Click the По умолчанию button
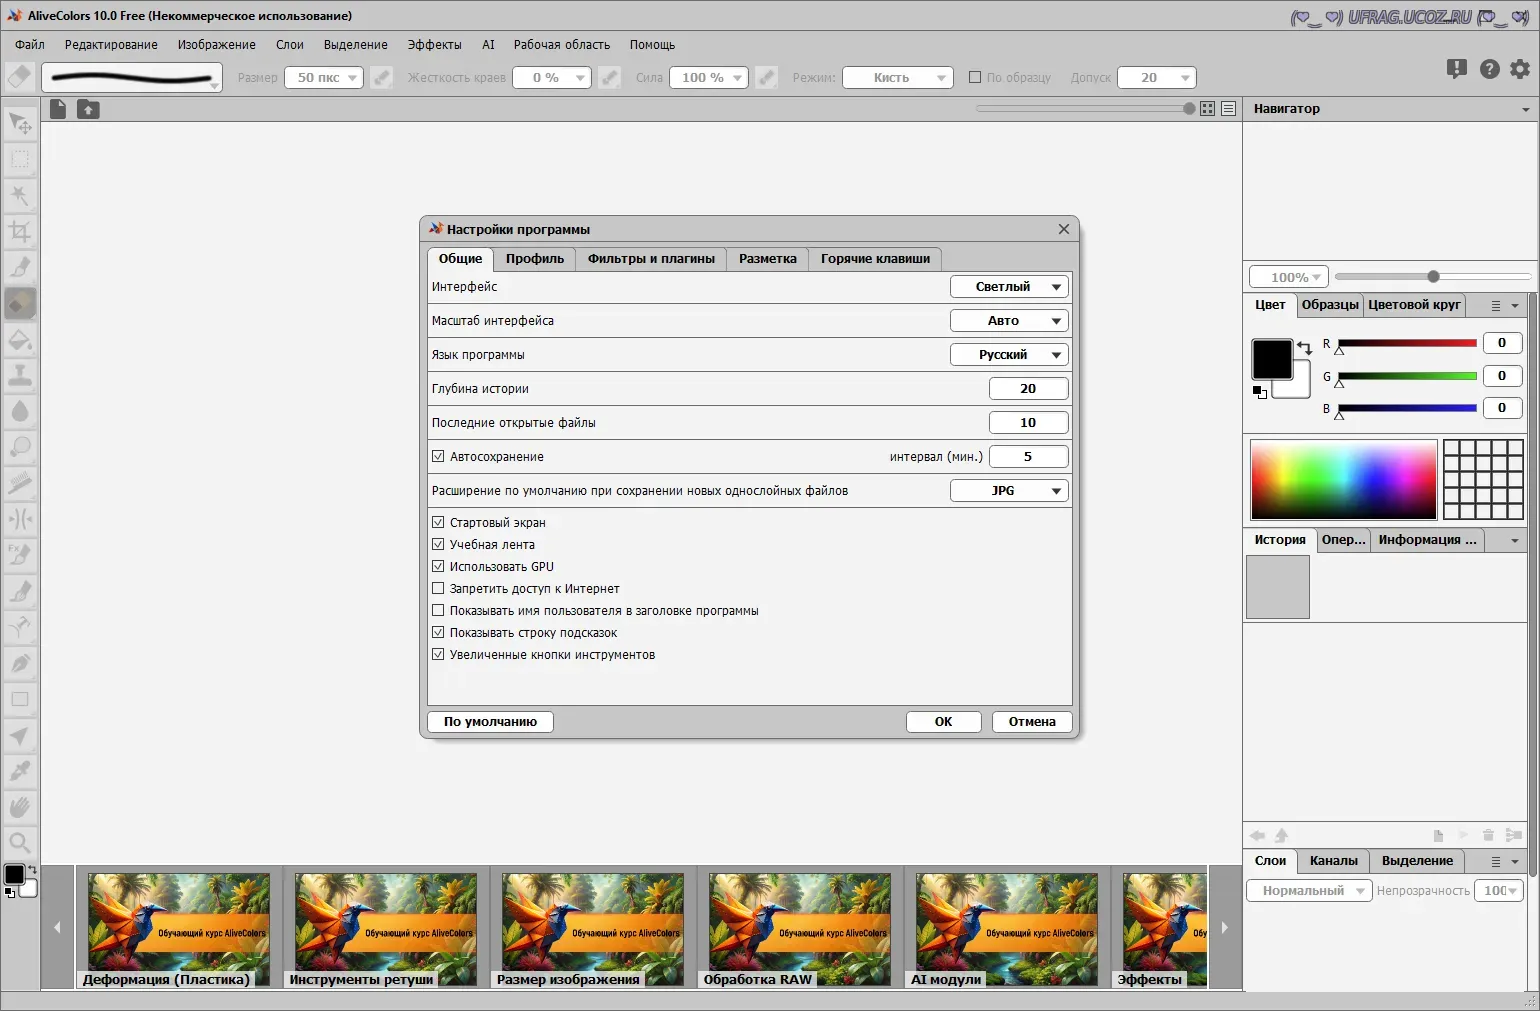Screen dimensions: 1540x1011 pyautogui.click(x=490, y=722)
